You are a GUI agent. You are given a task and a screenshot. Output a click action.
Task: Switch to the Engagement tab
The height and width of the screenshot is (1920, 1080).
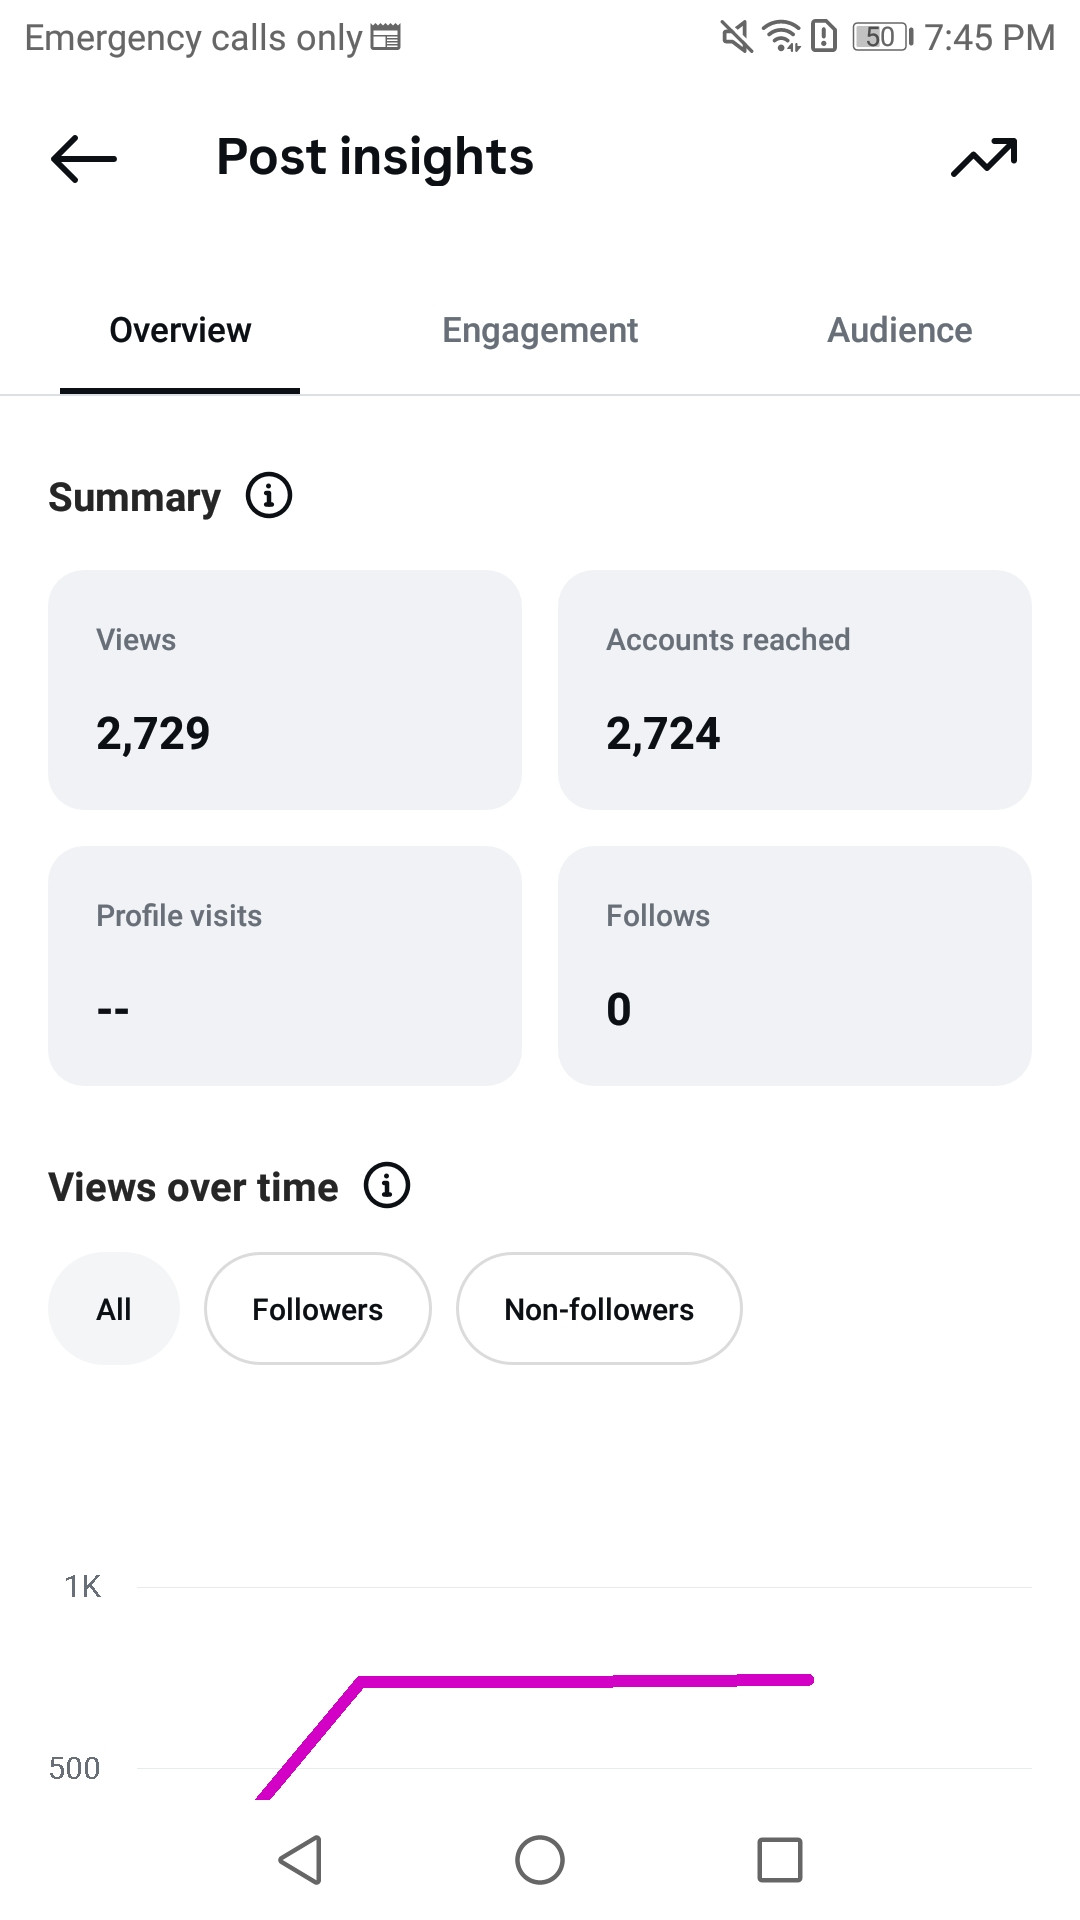tap(540, 330)
